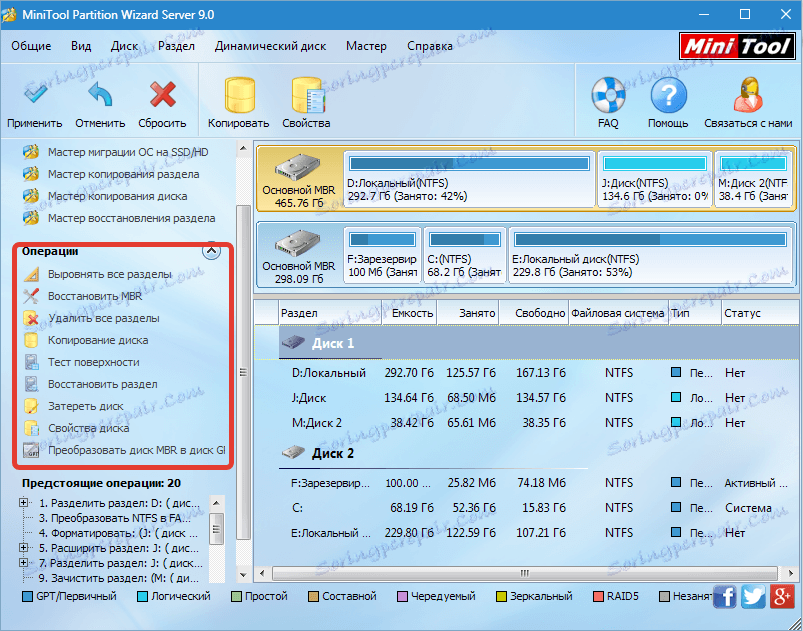This screenshot has height=631, width=803.
Task: Sort by Файловая система column header
Action: click(619, 313)
